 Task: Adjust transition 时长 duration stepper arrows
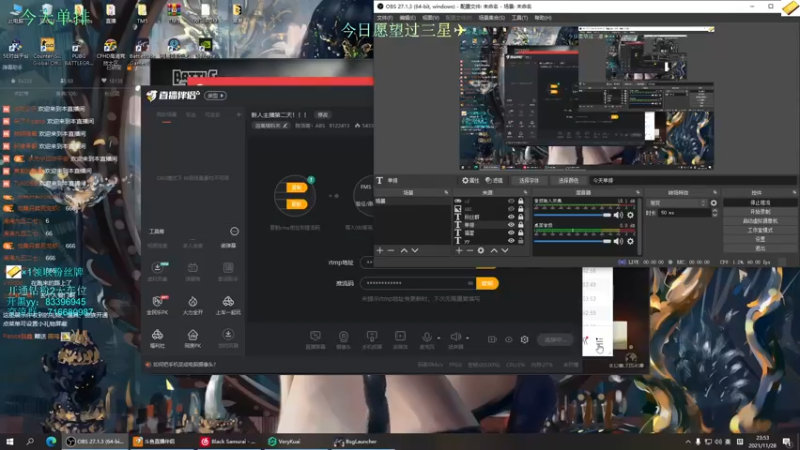click(714, 213)
